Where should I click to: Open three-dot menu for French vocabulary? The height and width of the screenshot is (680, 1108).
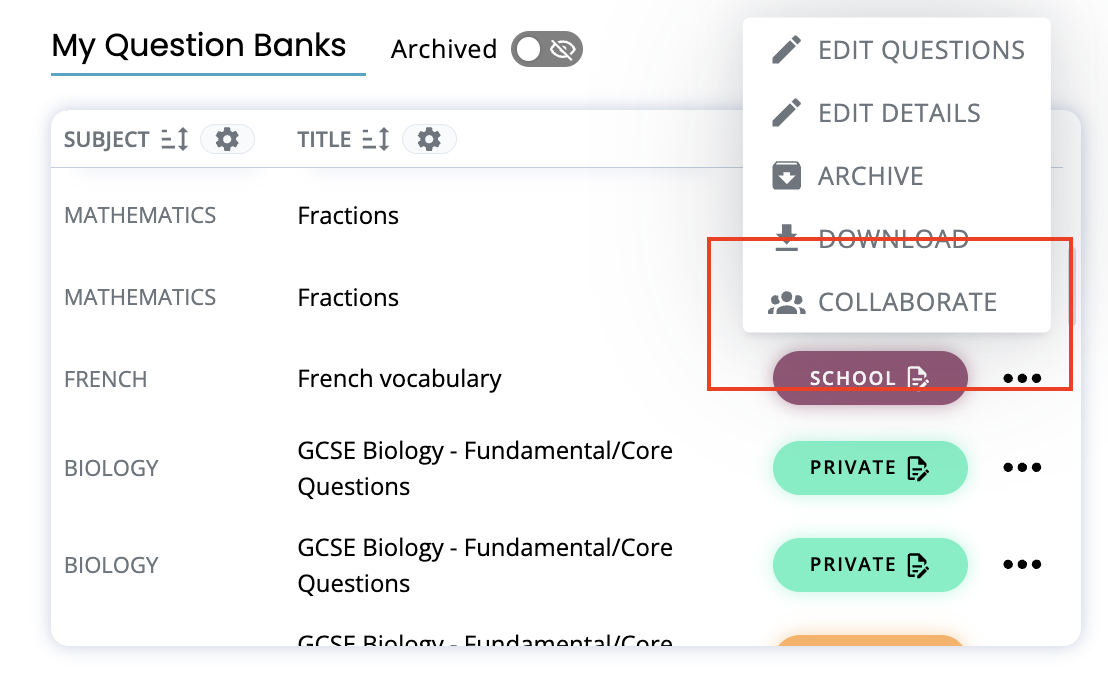pyautogui.click(x=1022, y=378)
